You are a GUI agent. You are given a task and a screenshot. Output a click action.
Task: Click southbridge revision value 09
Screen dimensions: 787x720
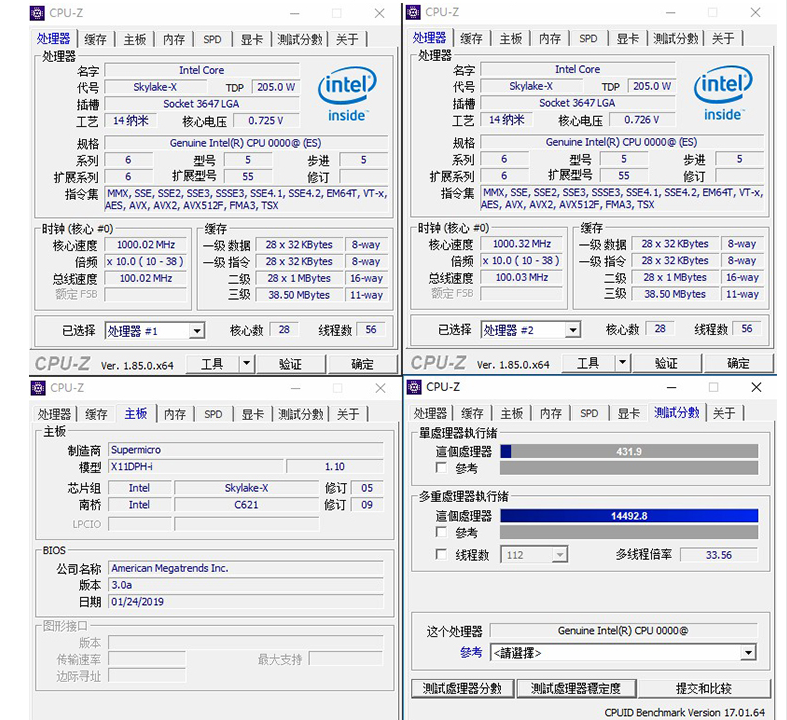pyautogui.click(x=367, y=504)
